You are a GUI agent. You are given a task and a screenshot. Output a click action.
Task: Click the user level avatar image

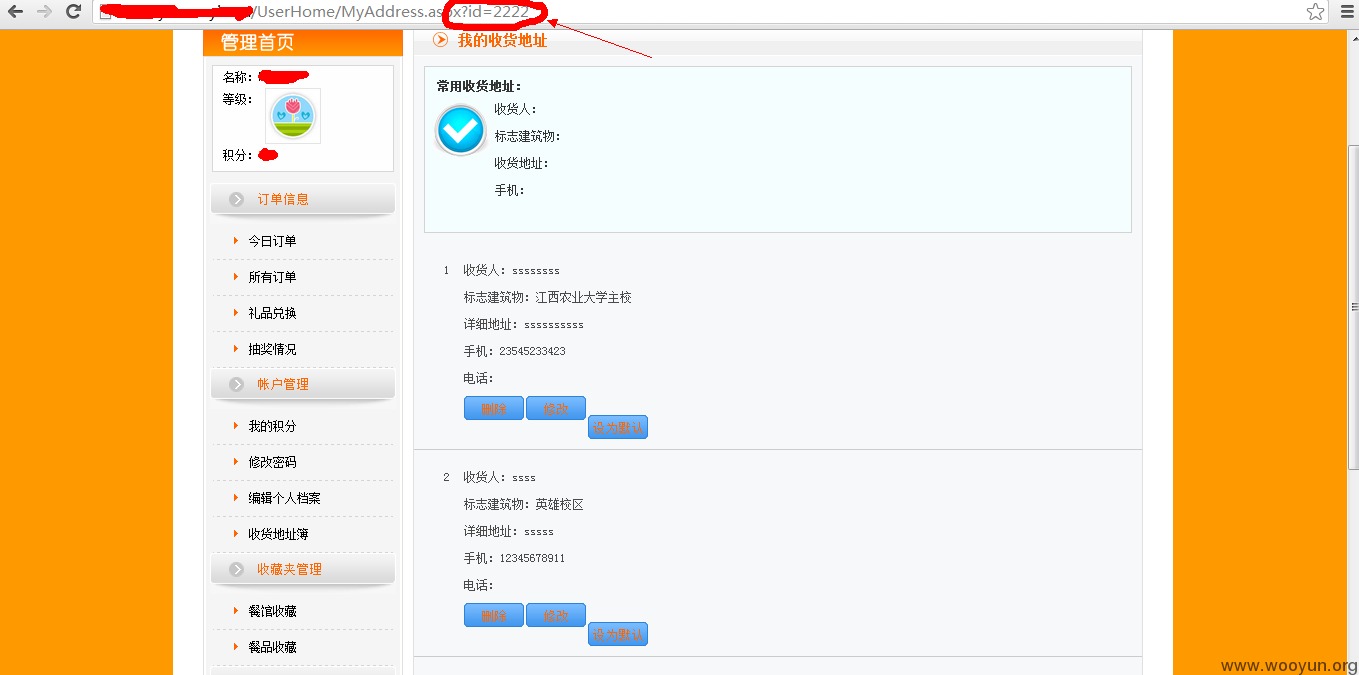[x=293, y=116]
